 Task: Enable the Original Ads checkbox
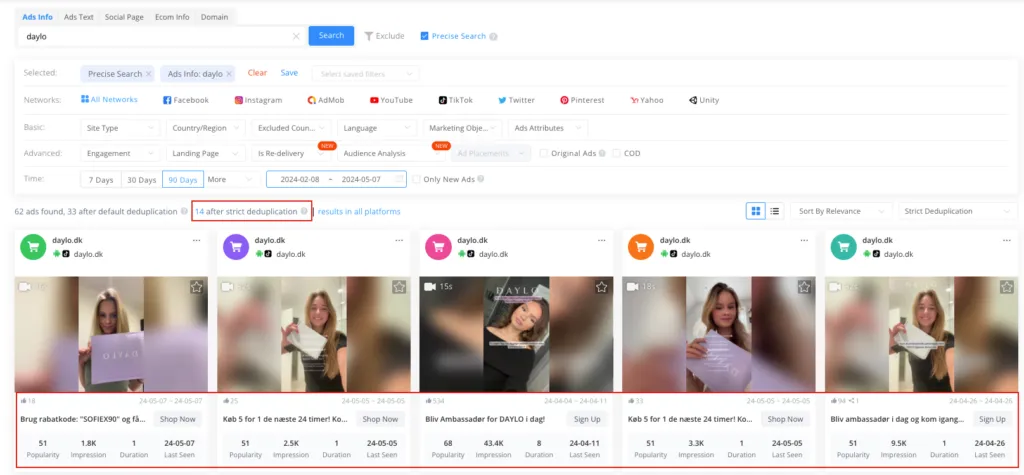coord(543,153)
